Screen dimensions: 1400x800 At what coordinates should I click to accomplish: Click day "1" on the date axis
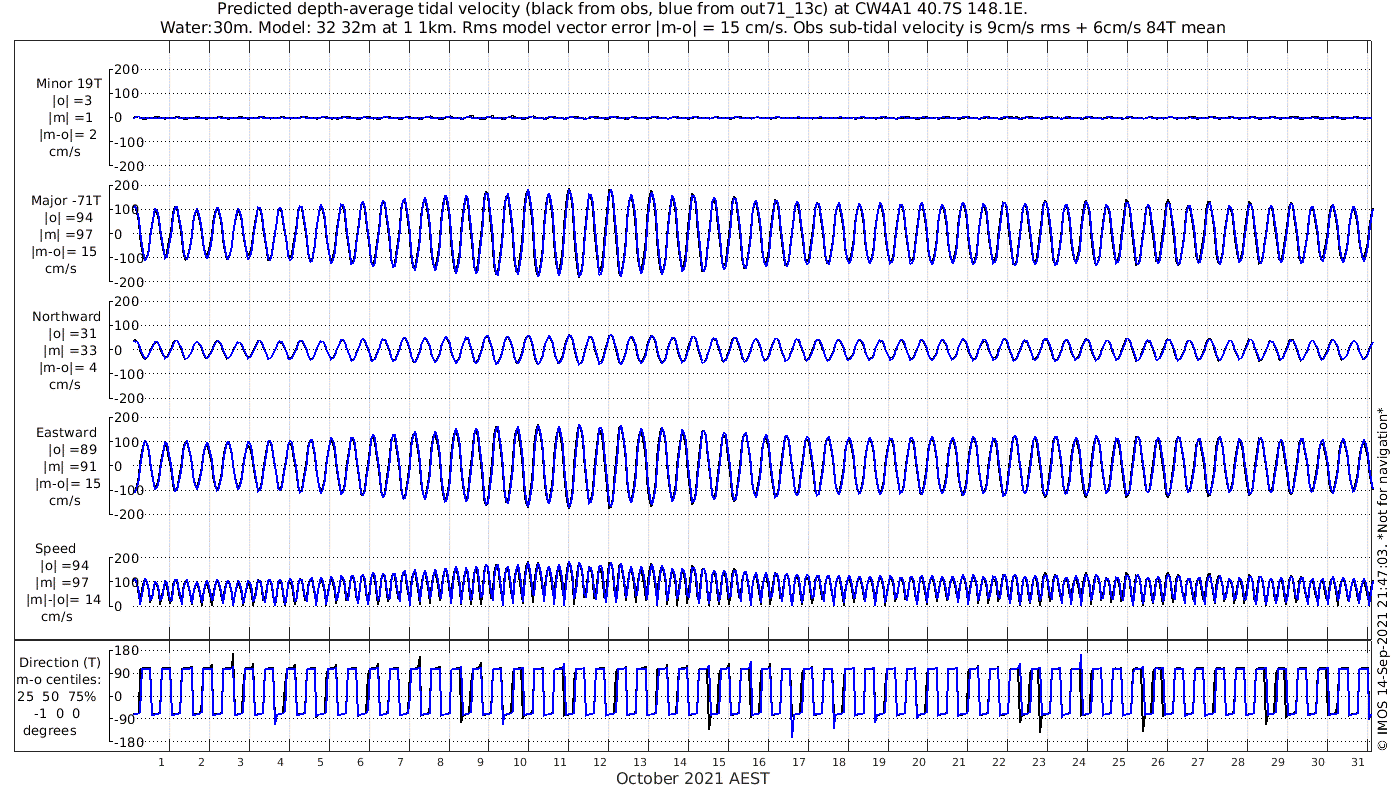click(x=162, y=763)
